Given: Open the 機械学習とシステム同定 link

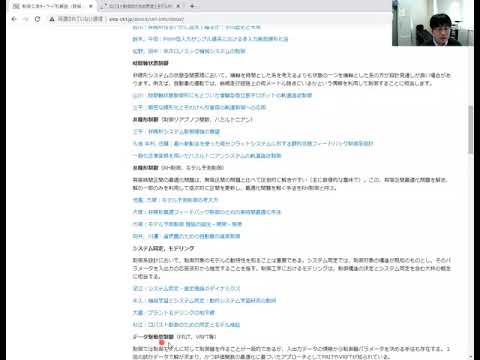Looking at the screenshot, I should pos(204,300).
